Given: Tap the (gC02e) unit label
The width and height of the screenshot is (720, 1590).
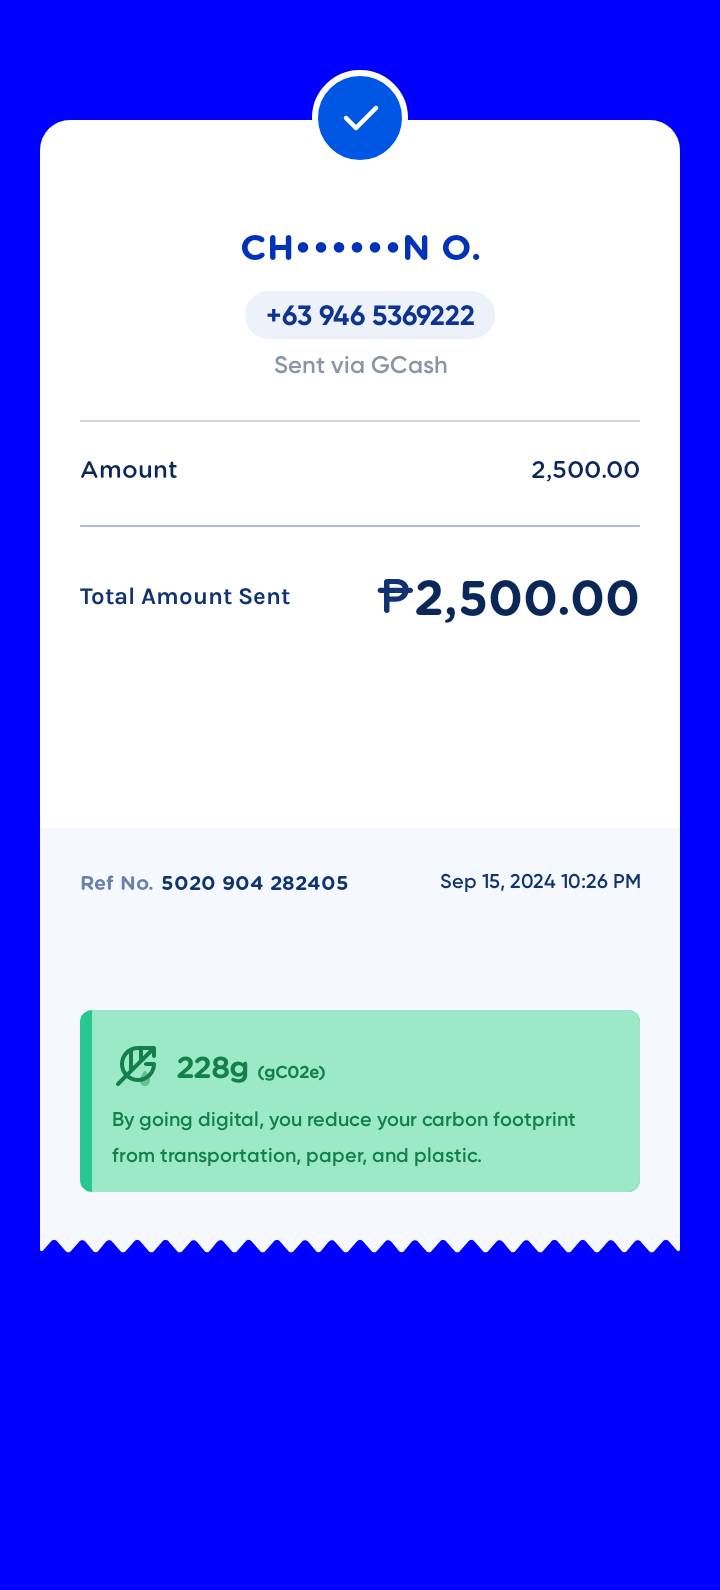Looking at the screenshot, I should tap(291, 1073).
